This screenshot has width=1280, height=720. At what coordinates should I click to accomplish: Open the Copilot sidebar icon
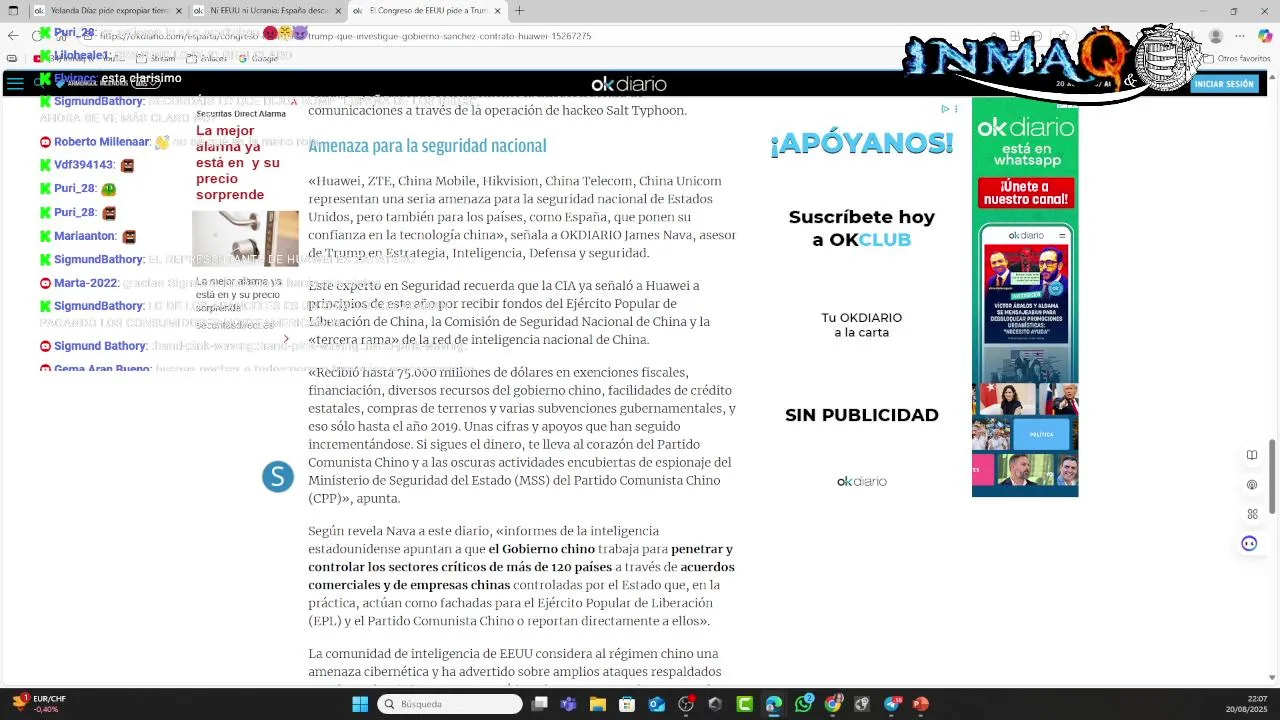click(1265, 36)
